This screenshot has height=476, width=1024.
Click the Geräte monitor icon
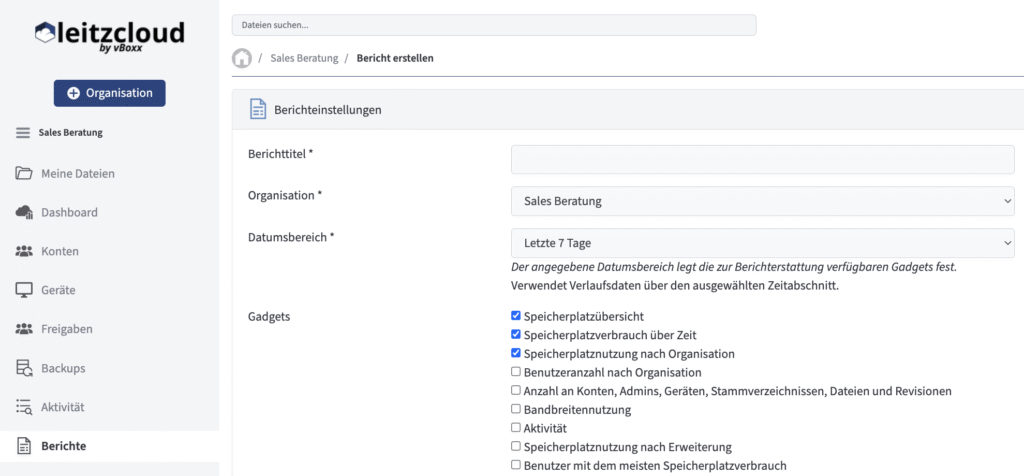tap(24, 290)
